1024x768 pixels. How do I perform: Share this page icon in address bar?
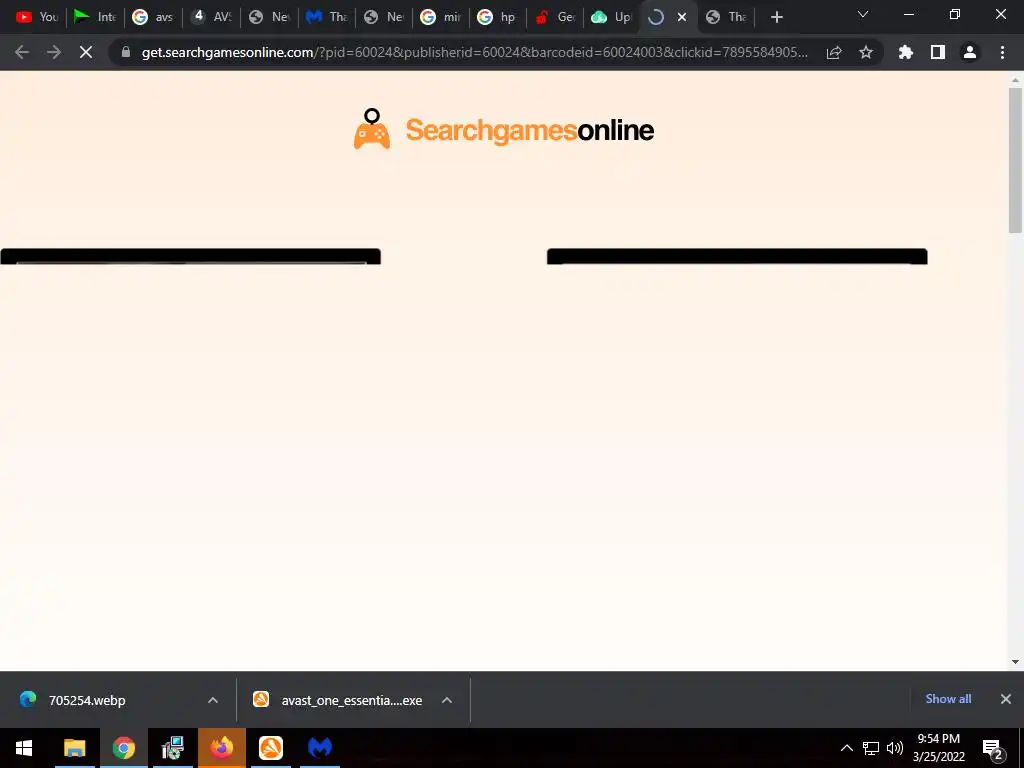(834, 52)
